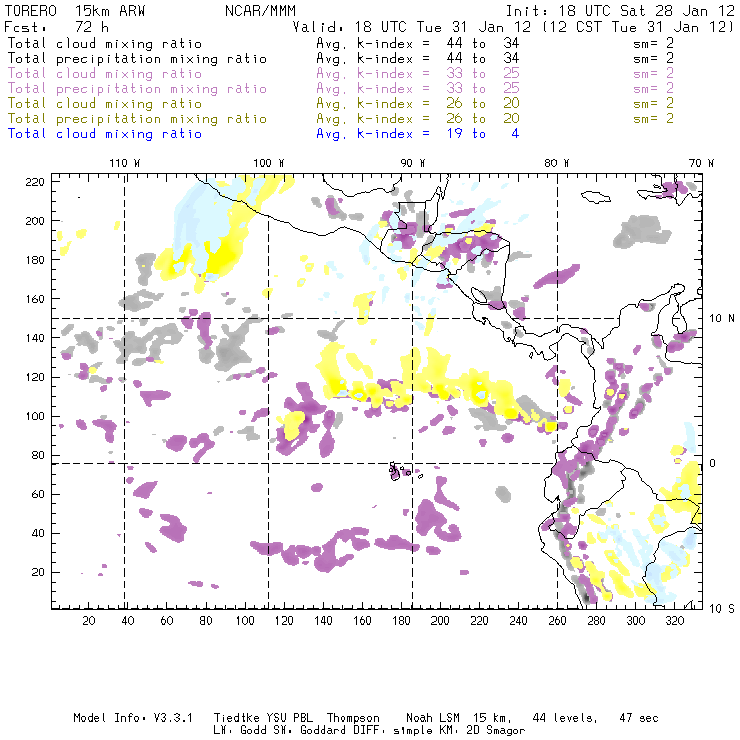The height and width of the screenshot is (740, 740).
Task: Select the purple 'Total precipitation mixing ratio' legend label
Action: [x=137, y=89]
